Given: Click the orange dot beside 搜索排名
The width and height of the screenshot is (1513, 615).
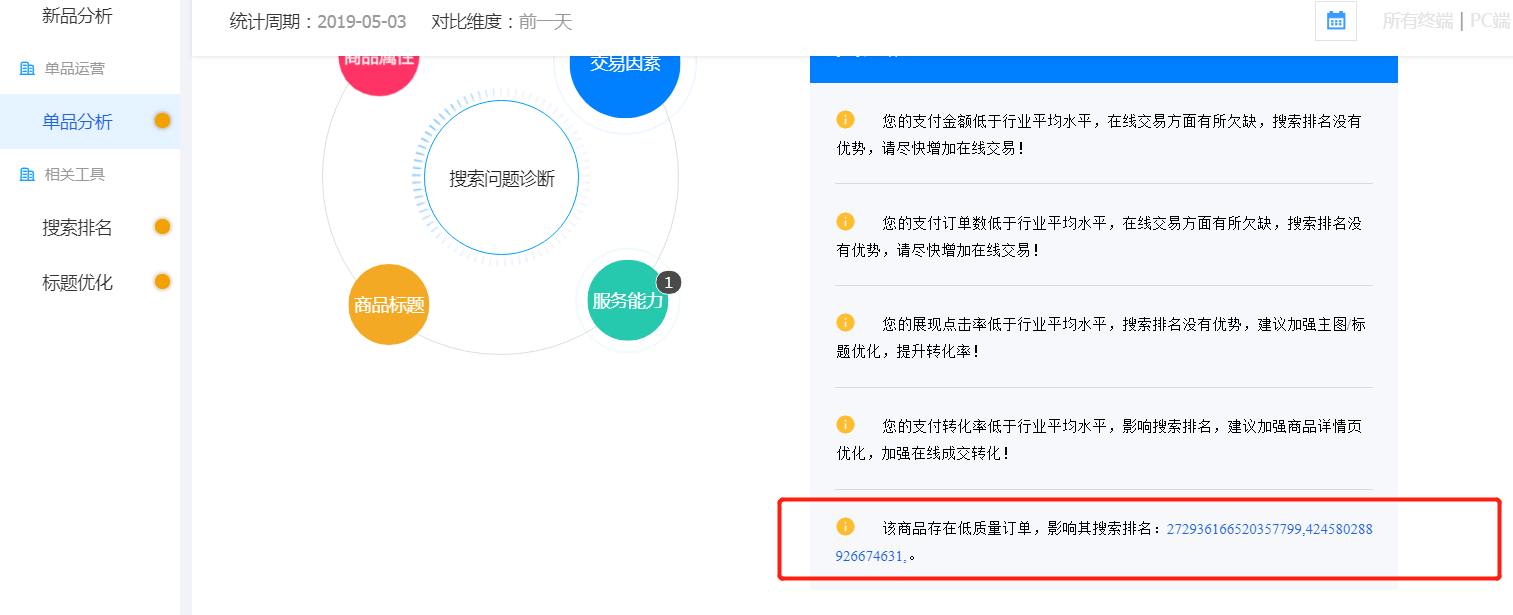Looking at the screenshot, I should [162, 227].
